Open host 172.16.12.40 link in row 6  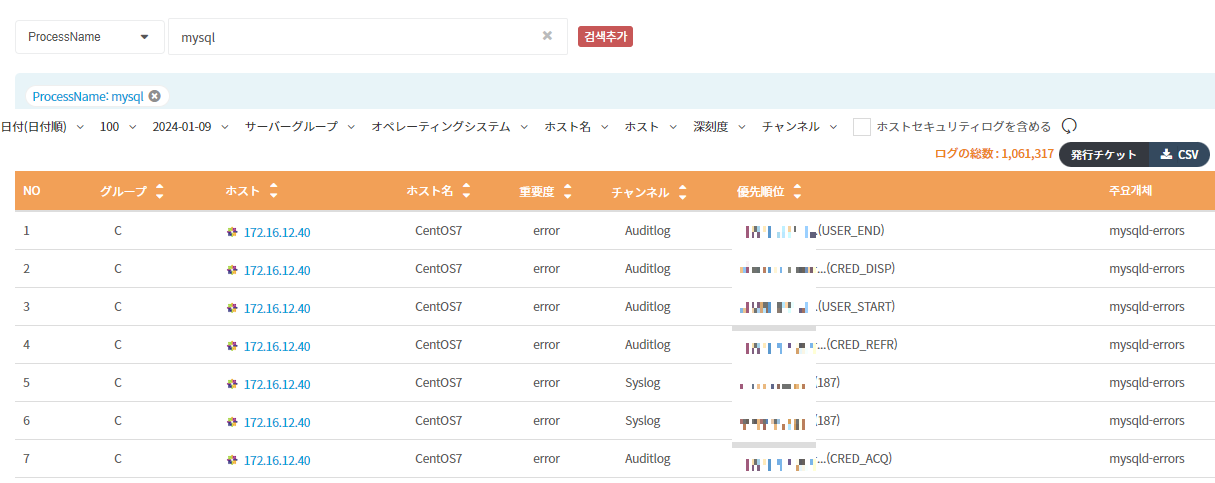coord(277,422)
